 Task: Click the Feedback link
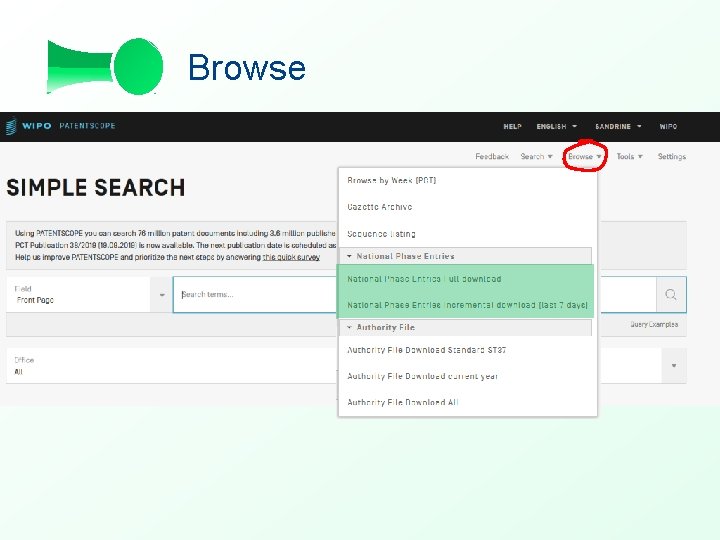pos(492,157)
